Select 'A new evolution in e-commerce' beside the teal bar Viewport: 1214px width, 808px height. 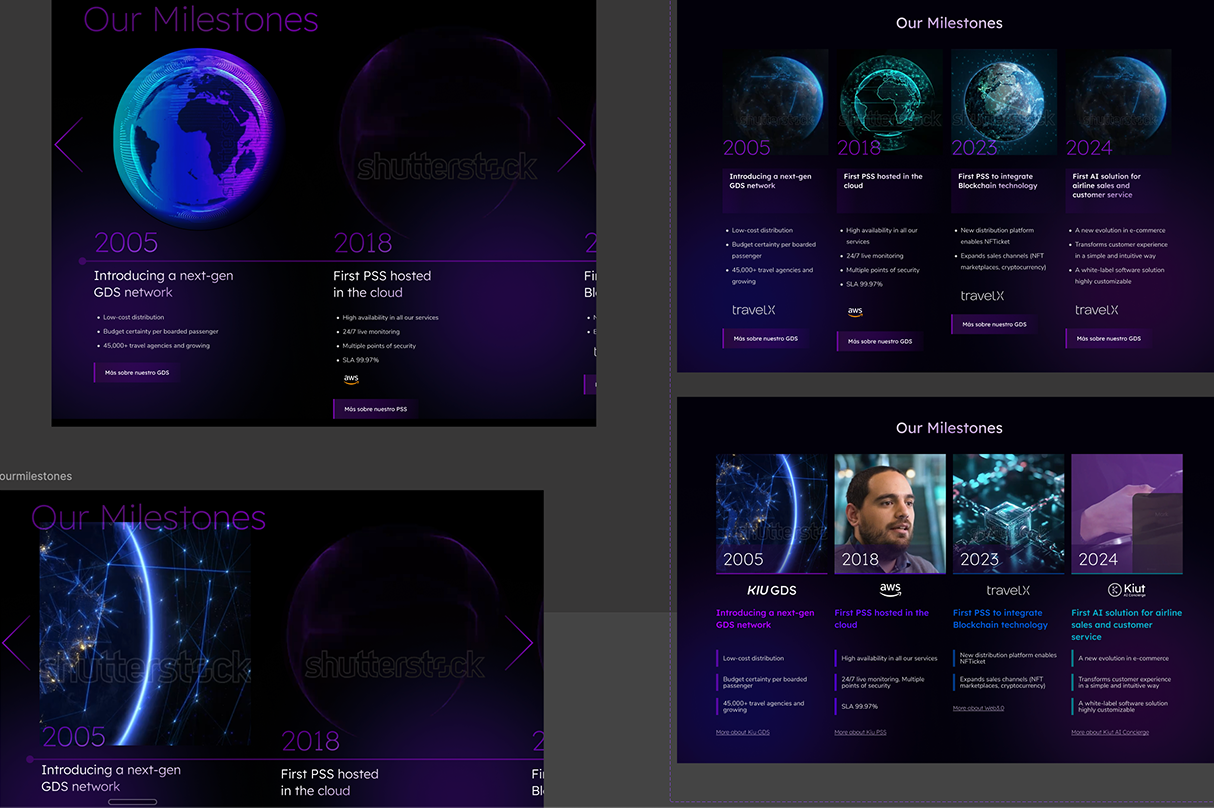click(1123, 658)
